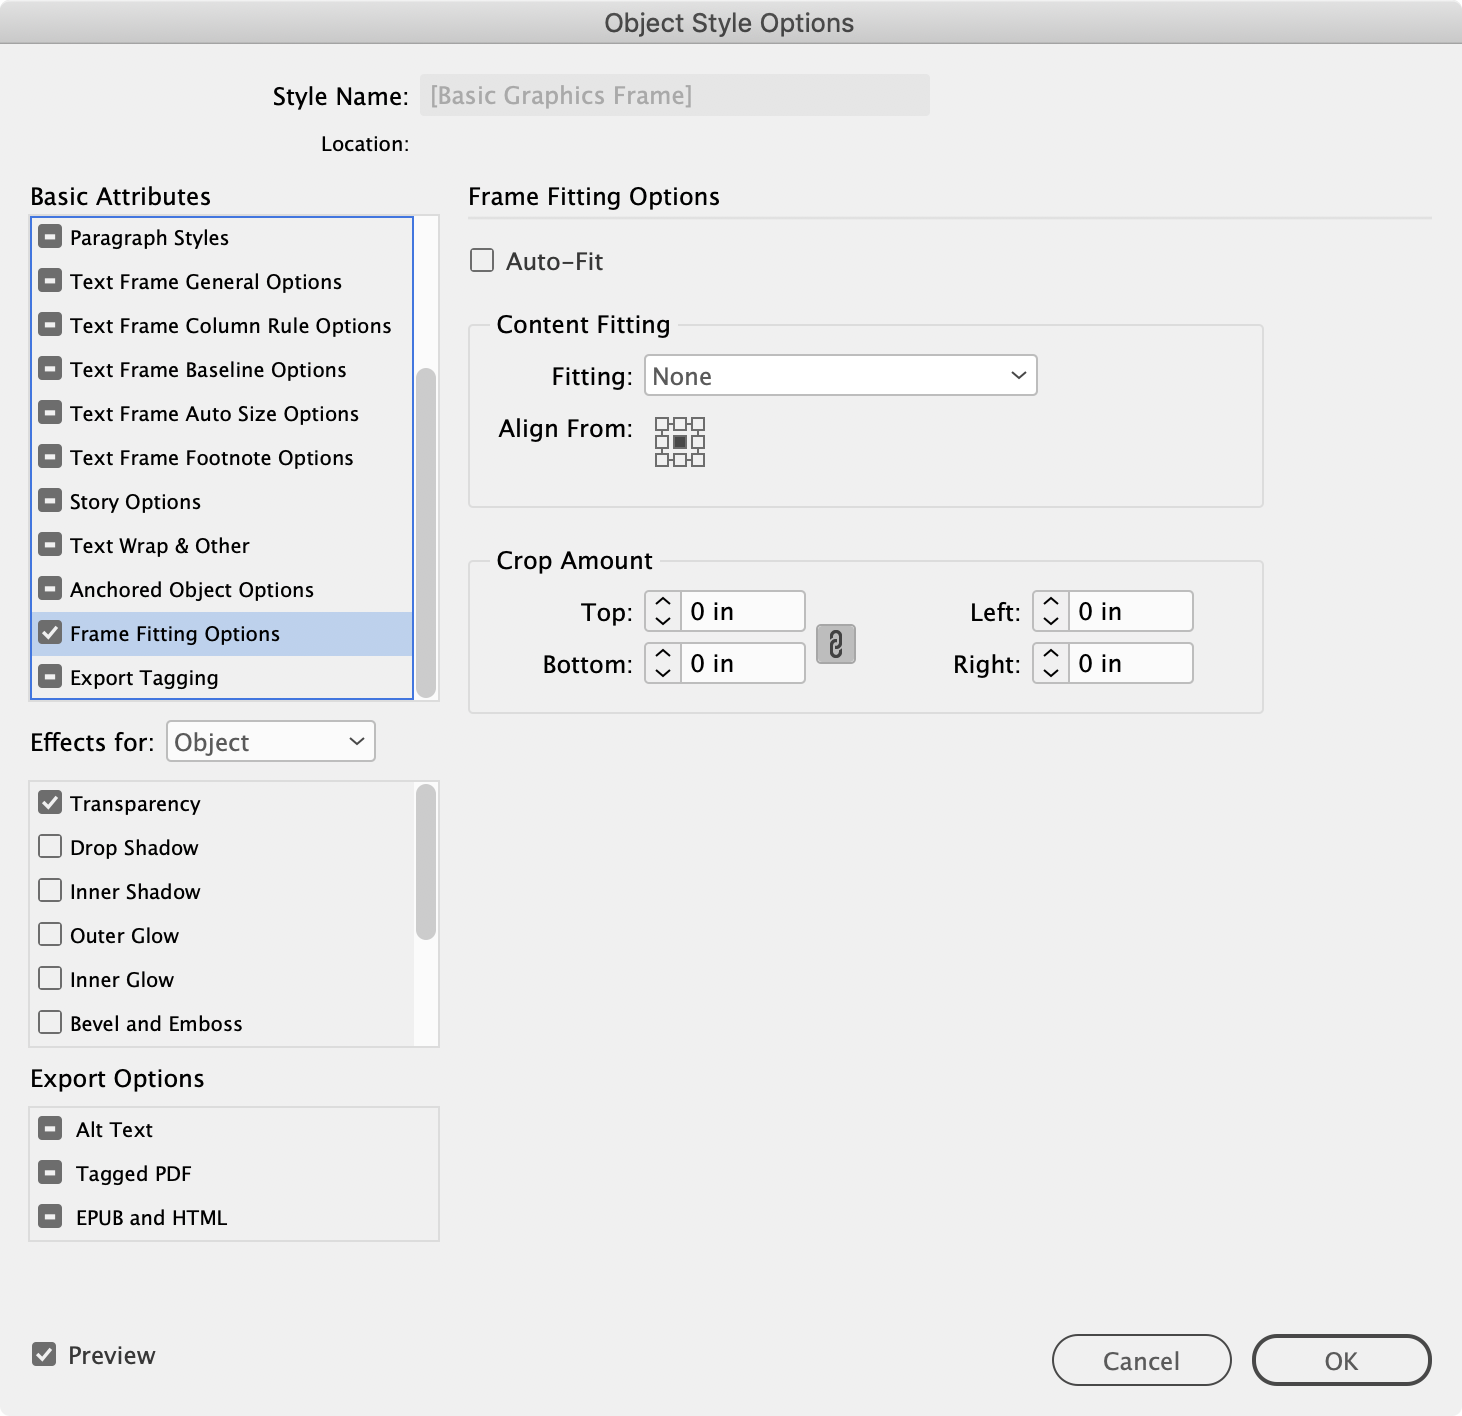The height and width of the screenshot is (1416, 1462).
Task: Enable the Inner Glow effect
Action: 50,979
